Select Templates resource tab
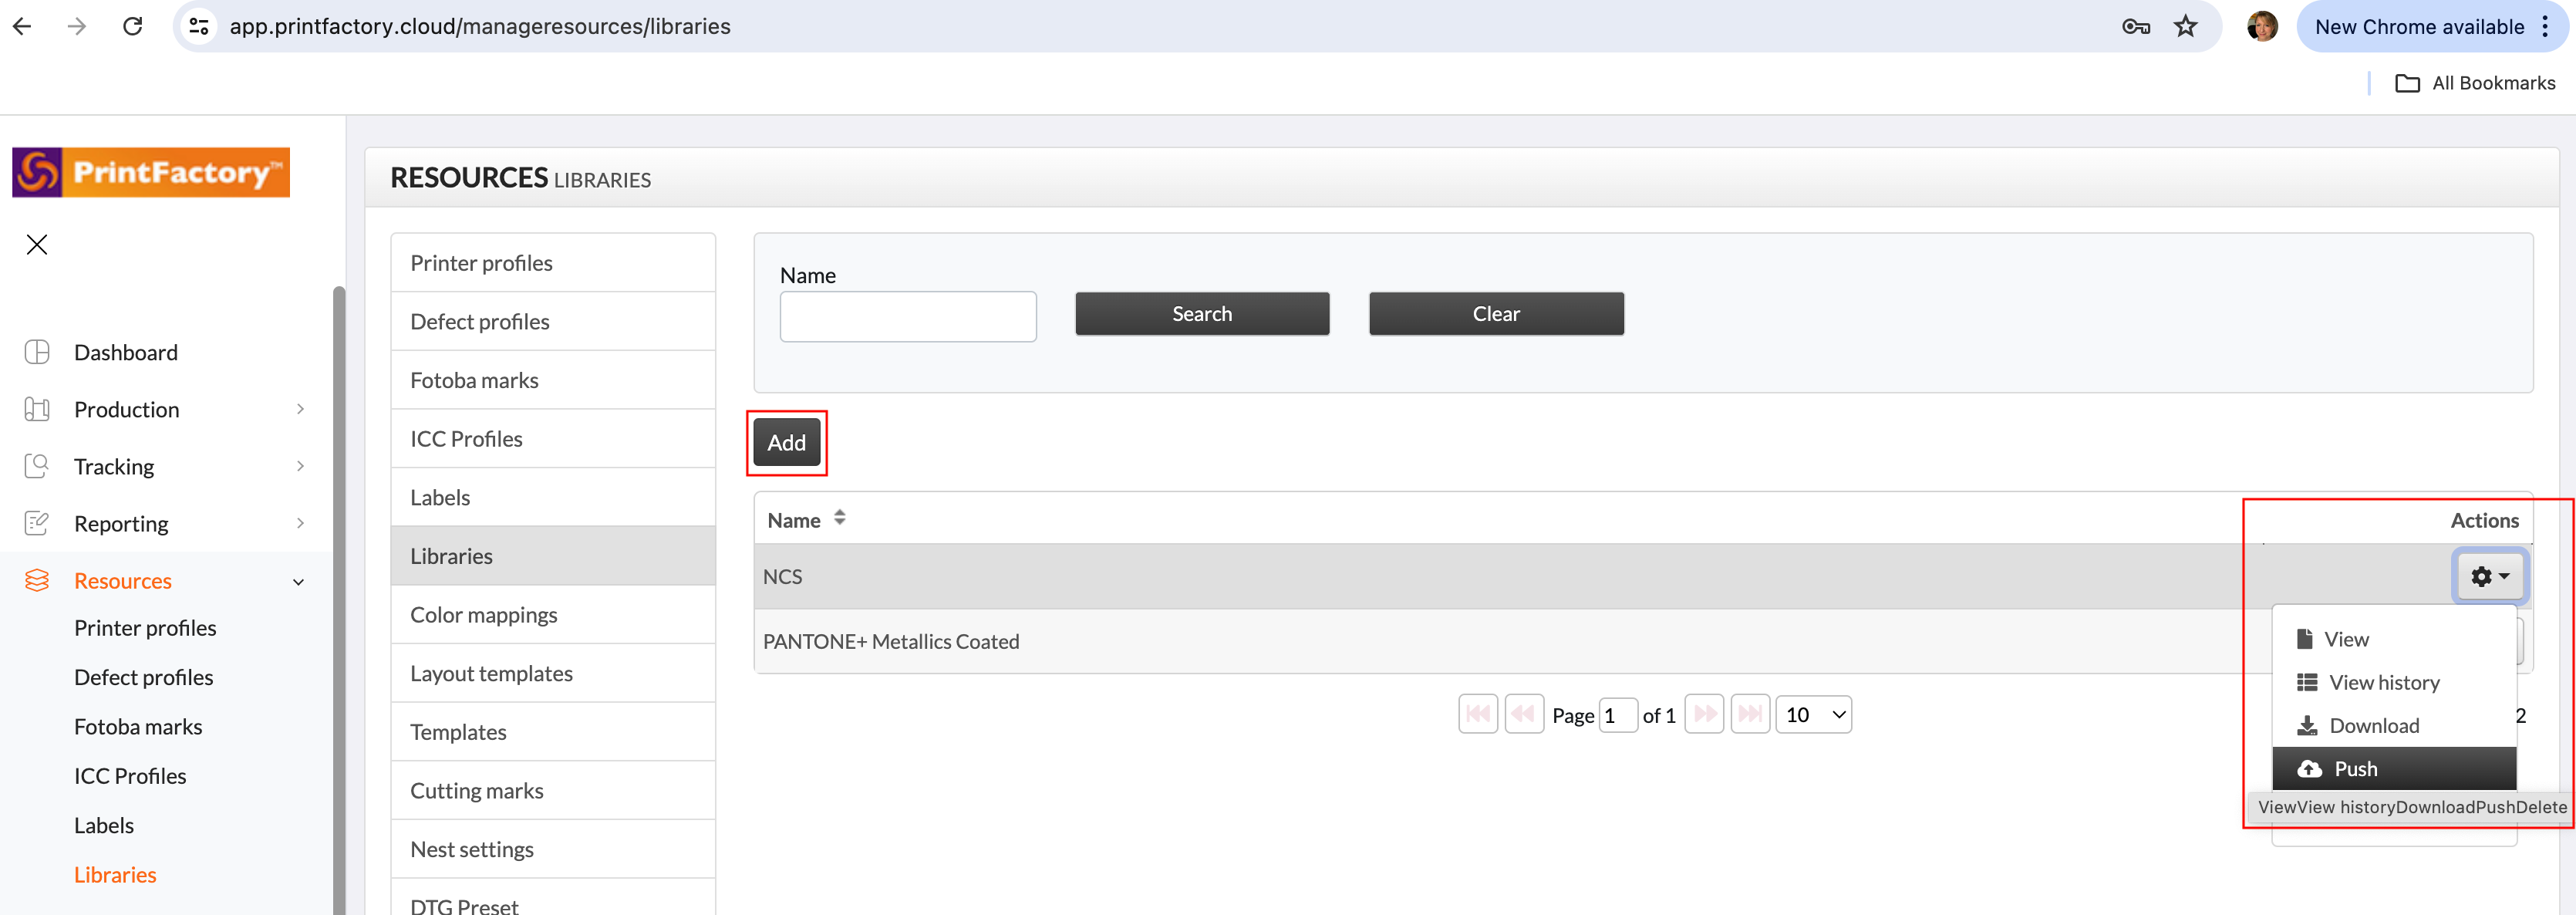Screen dimensions: 2576x915 [553, 732]
